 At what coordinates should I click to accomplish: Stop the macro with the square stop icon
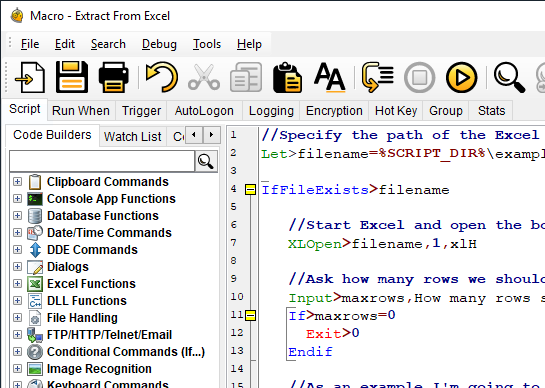point(420,77)
